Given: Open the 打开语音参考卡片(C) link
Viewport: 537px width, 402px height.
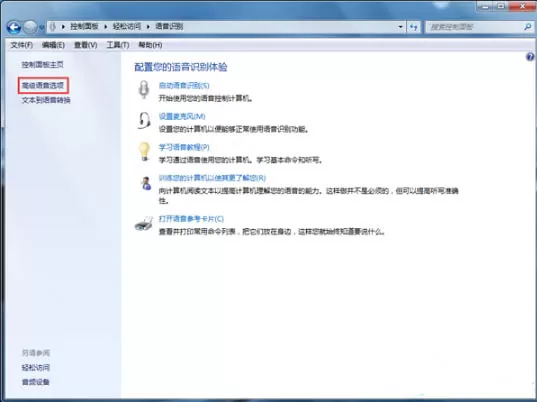Looking at the screenshot, I should pyautogui.click(x=191, y=219).
